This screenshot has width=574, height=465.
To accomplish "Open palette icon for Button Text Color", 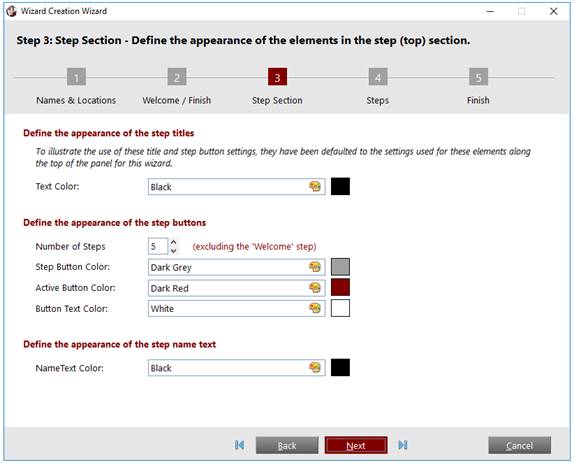I will [315, 308].
